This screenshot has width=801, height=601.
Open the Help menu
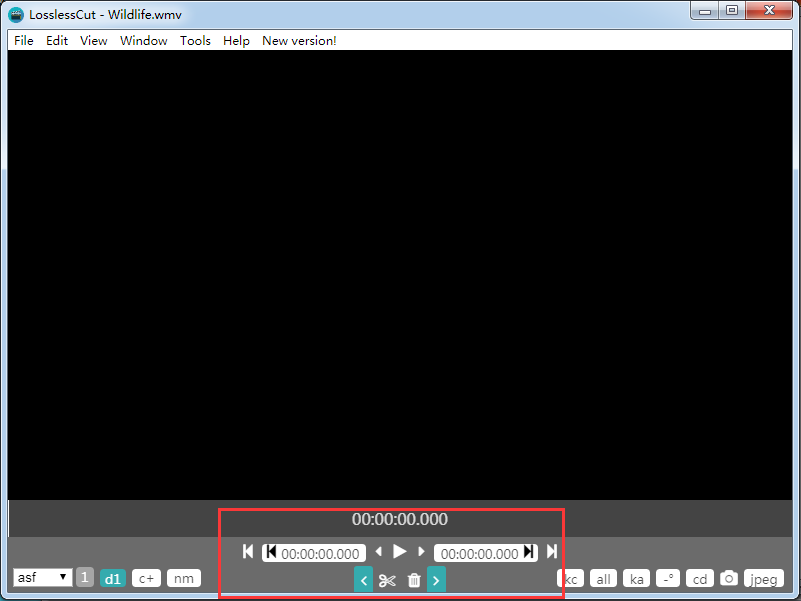click(x=236, y=41)
